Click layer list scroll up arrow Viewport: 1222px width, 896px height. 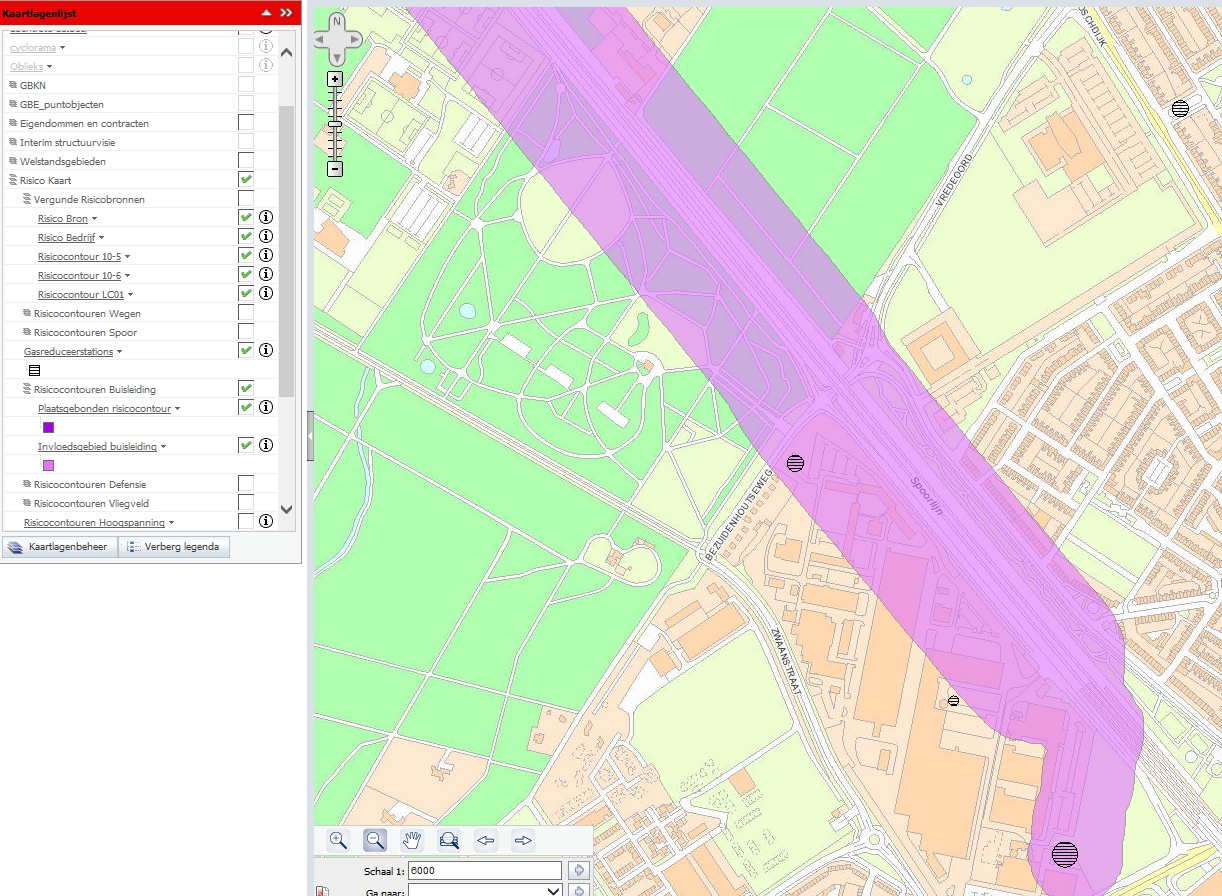coord(287,51)
